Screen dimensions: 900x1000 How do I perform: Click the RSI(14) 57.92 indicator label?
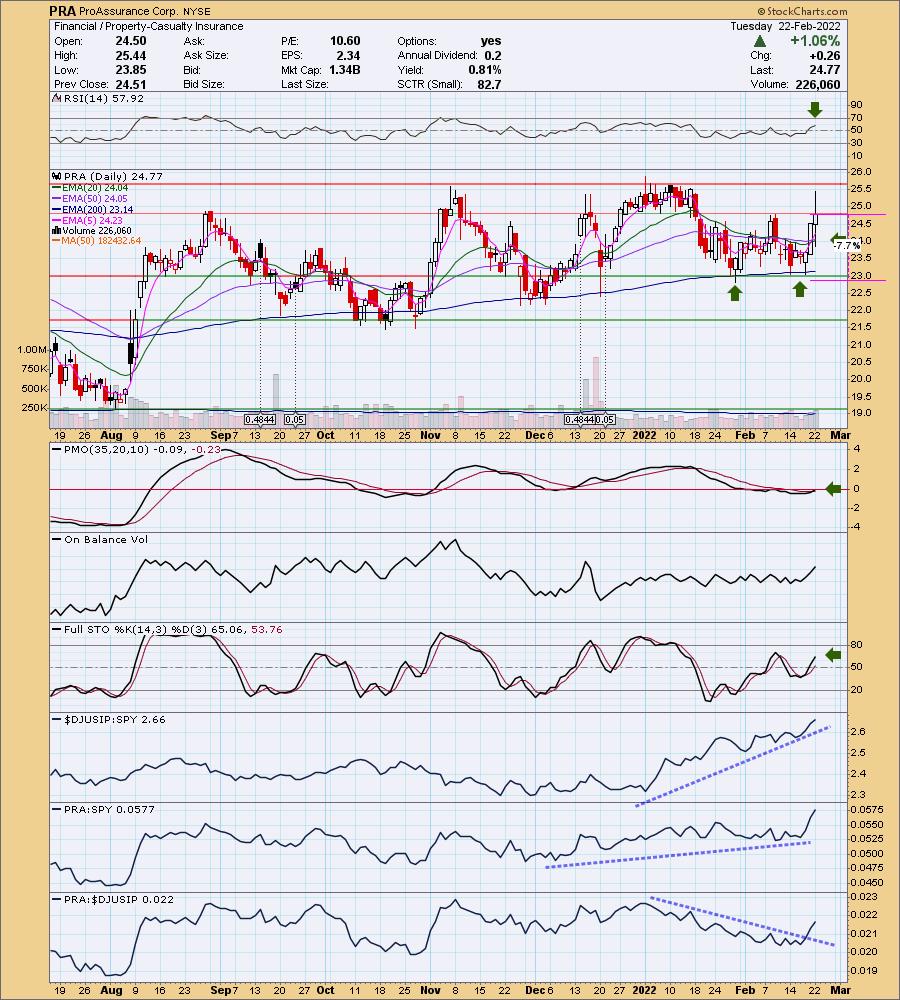point(103,99)
